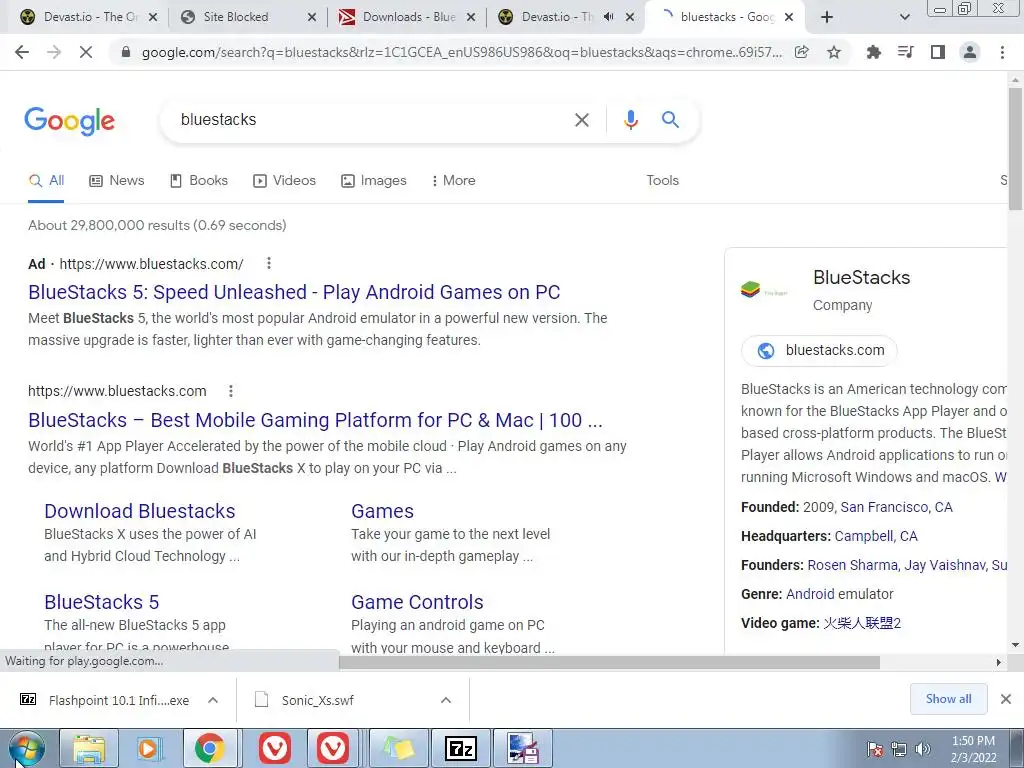Open new tab with plus button
The image size is (1024, 768).
point(827,17)
